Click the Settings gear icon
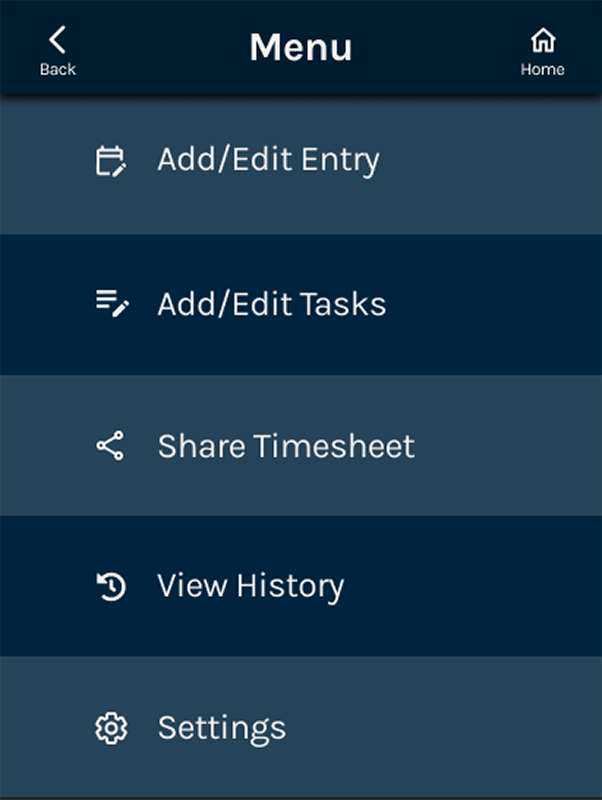 [x=113, y=728]
